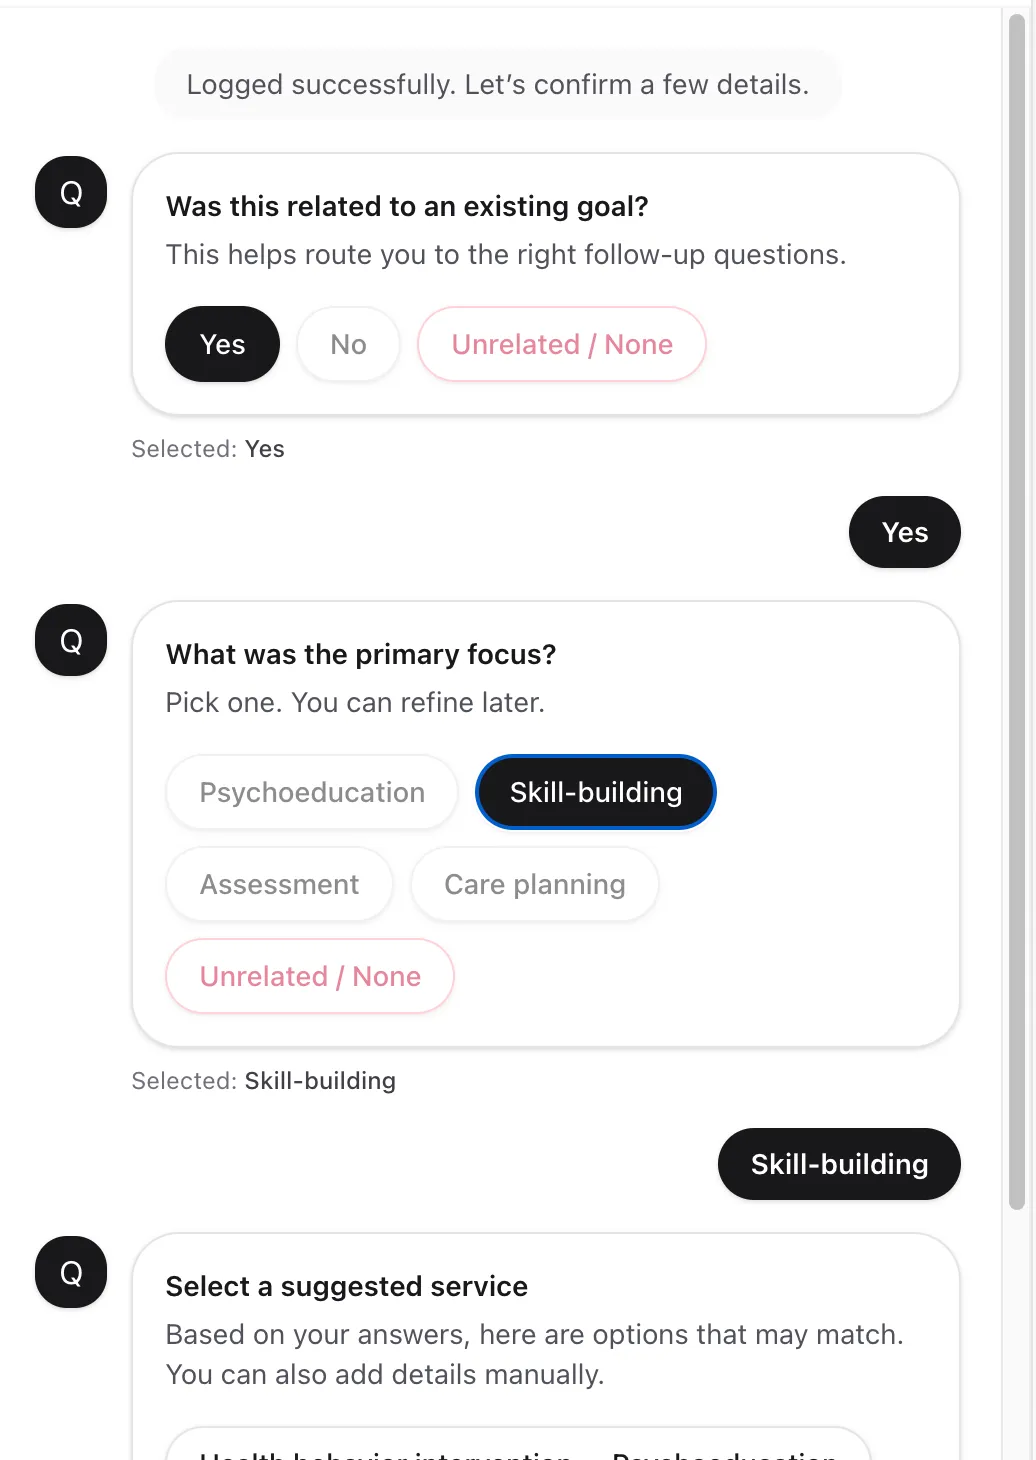Click the Q avatar next to primary focus question
1036x1460 pixels.
(x=71, y=640)
